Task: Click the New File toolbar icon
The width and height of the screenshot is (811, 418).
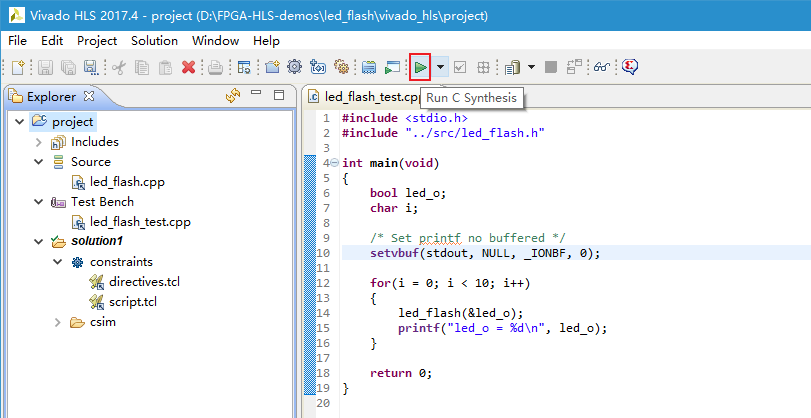Action: (17, 67)
